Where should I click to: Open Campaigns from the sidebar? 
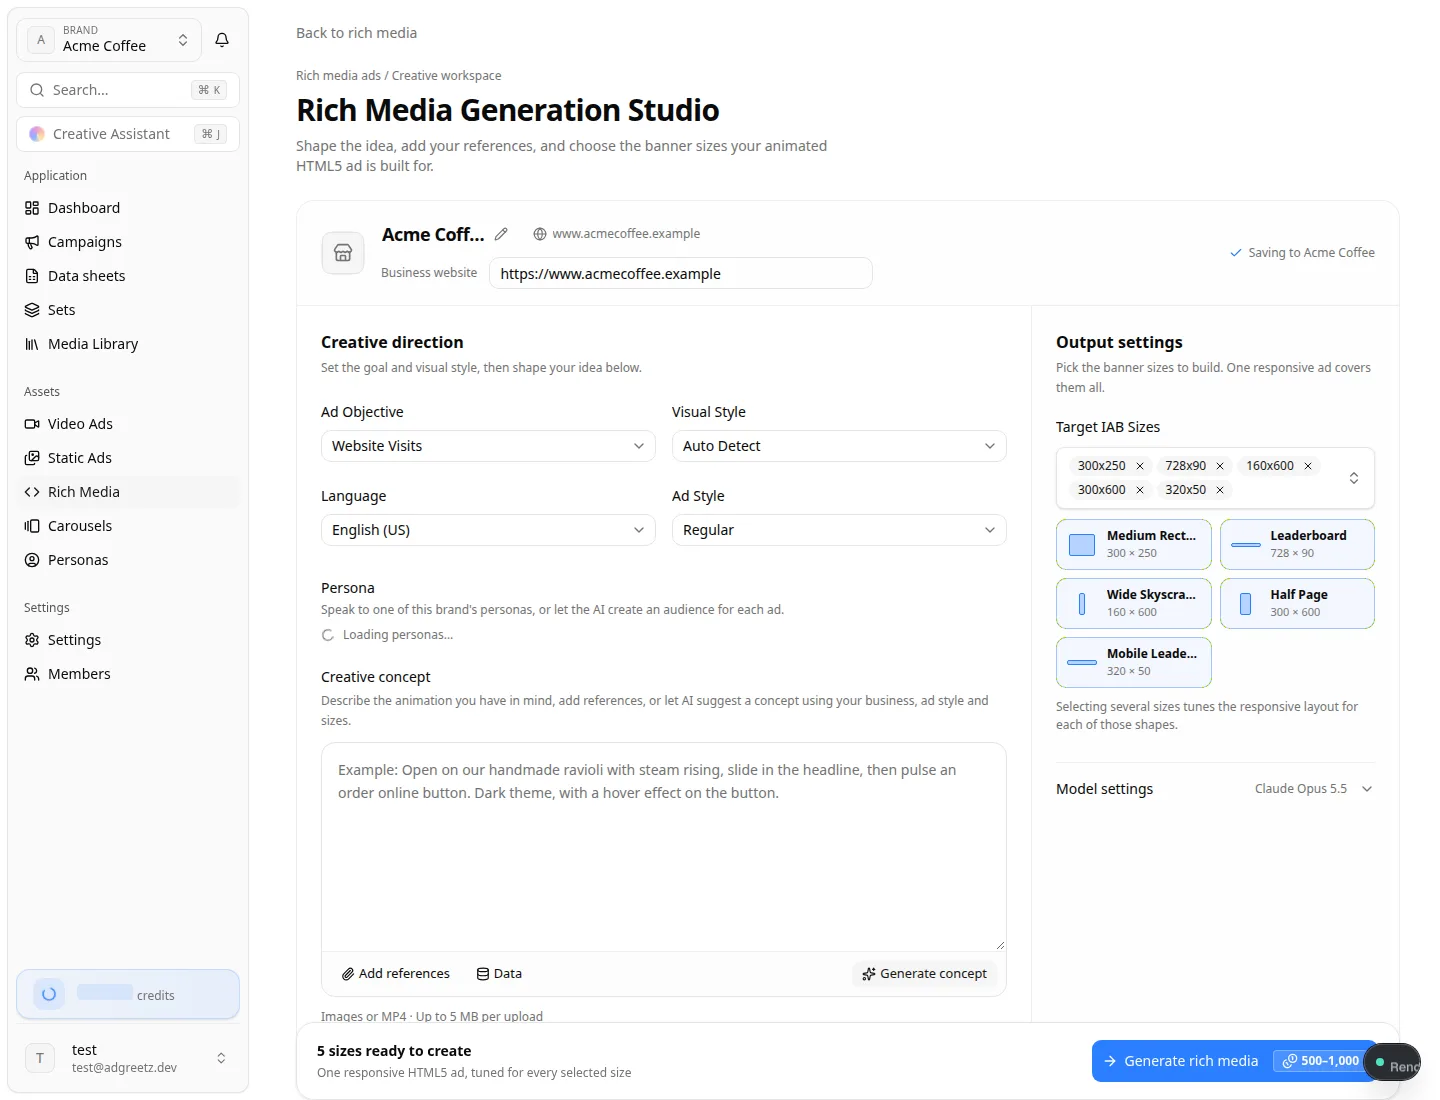click(x=128, y=242)
